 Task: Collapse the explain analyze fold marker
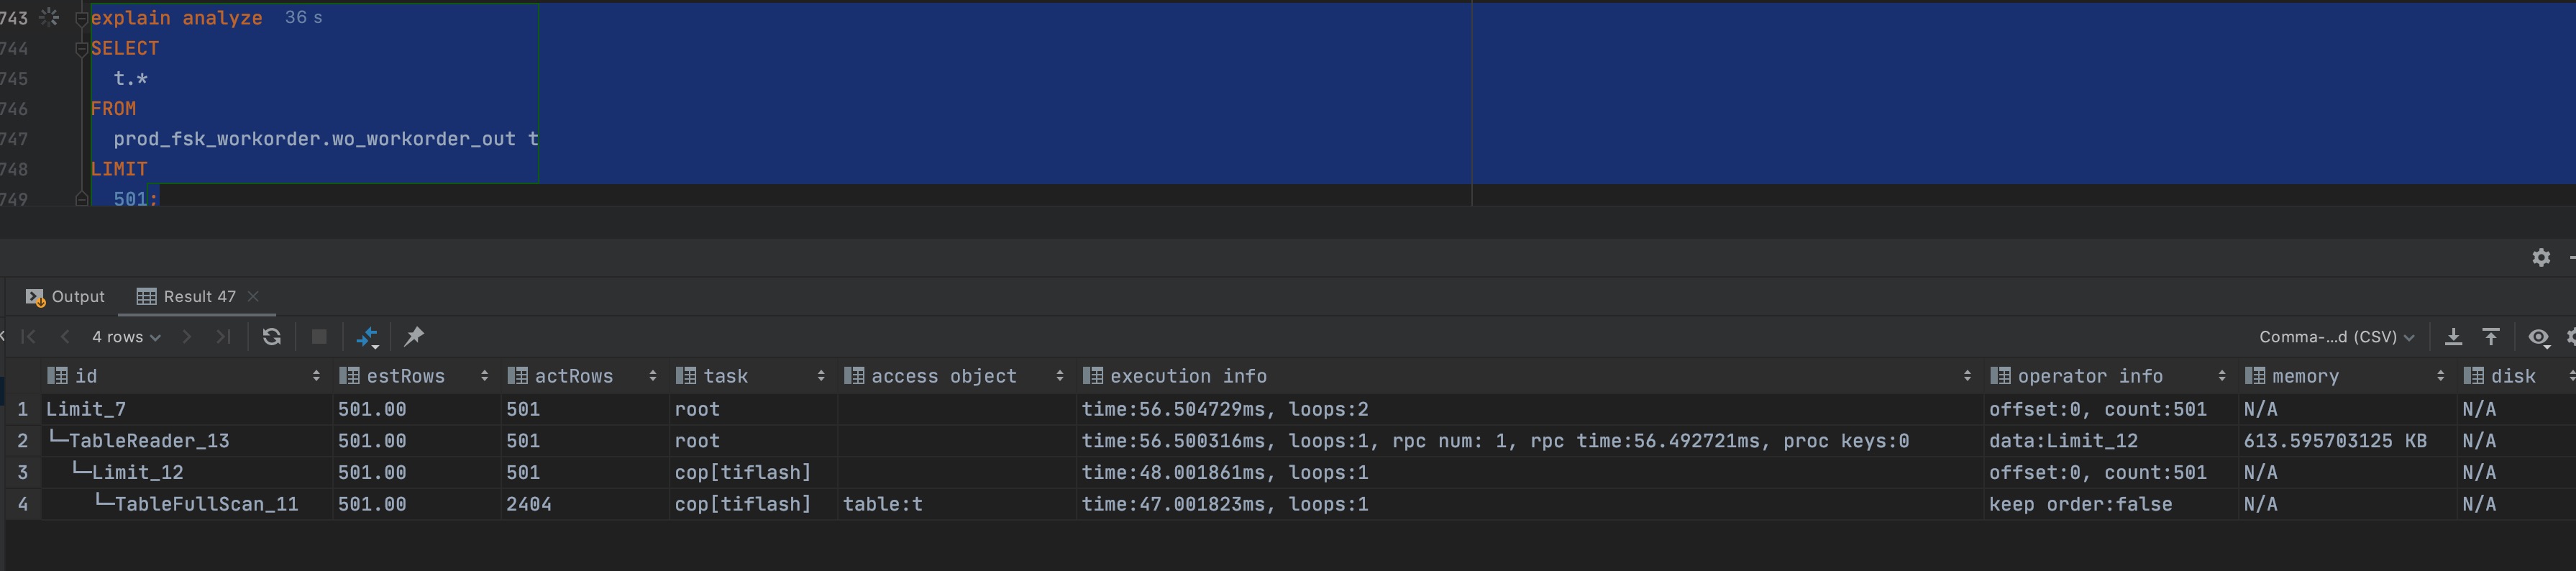pos(82,19)
